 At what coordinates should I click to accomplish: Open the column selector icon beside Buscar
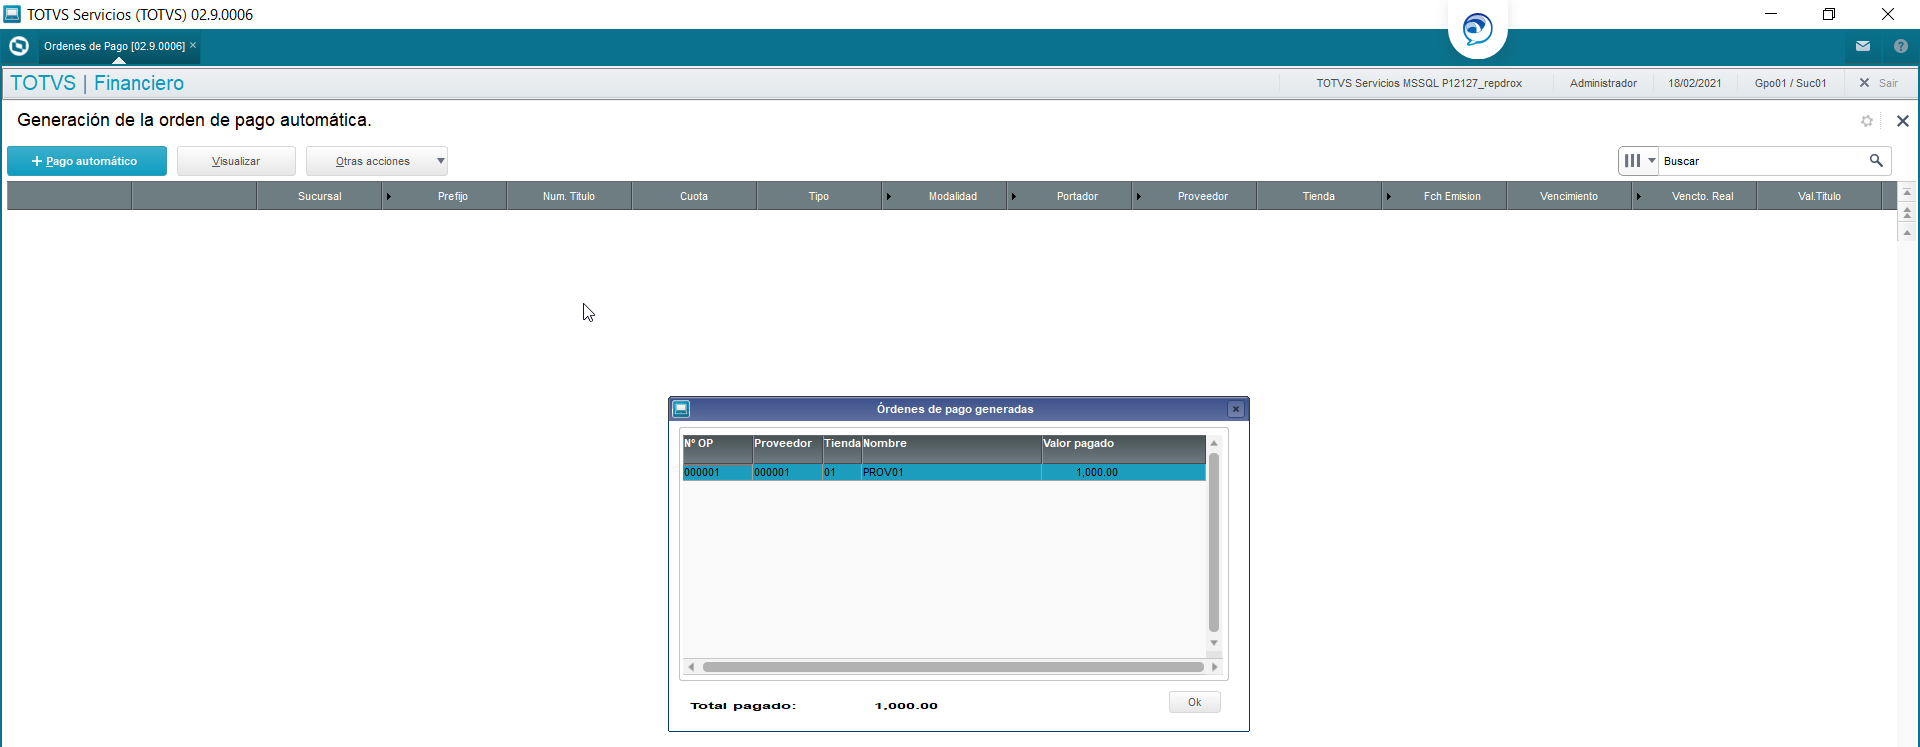click(1639, 160)
